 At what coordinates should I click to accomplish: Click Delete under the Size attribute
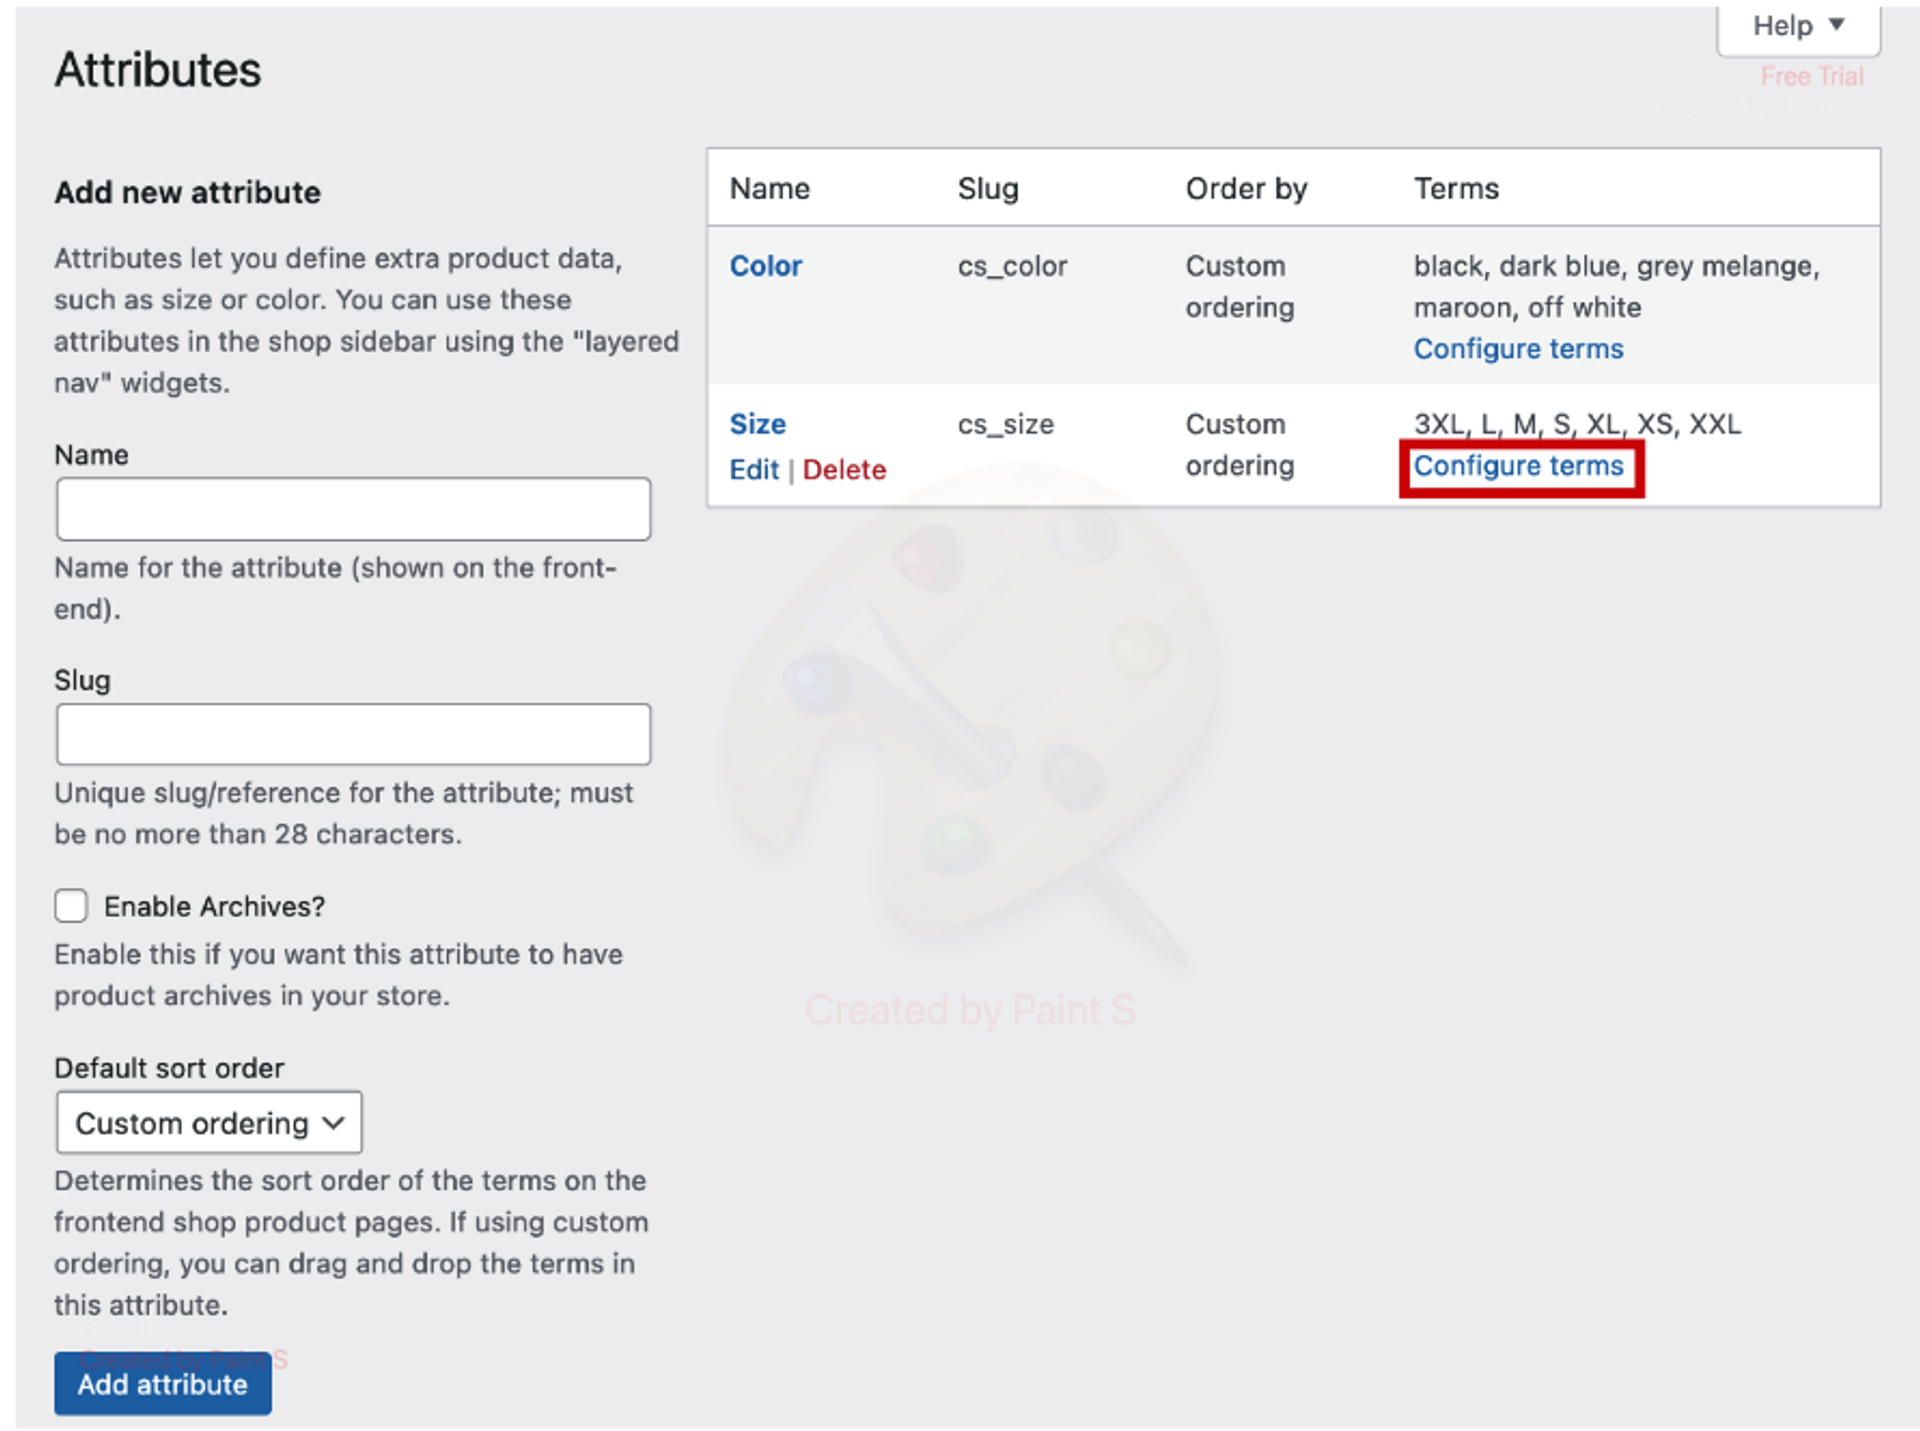click(844, 470)
